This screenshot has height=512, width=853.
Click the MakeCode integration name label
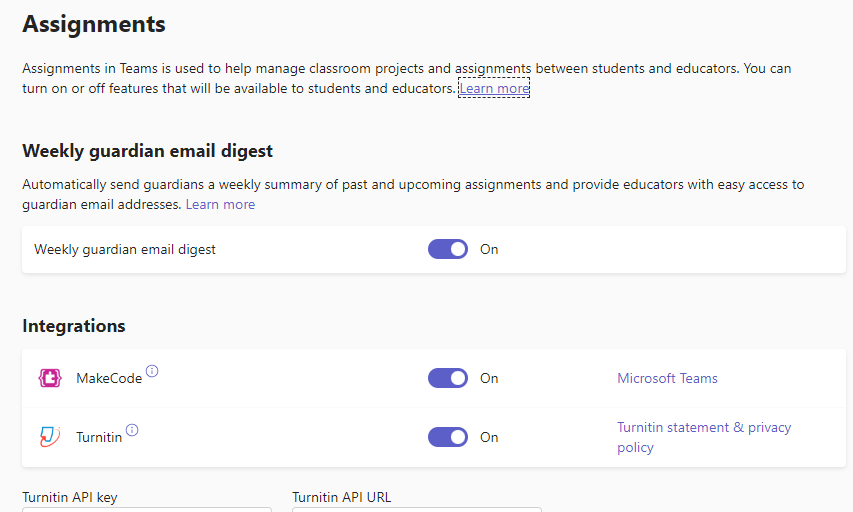[109, 378]
